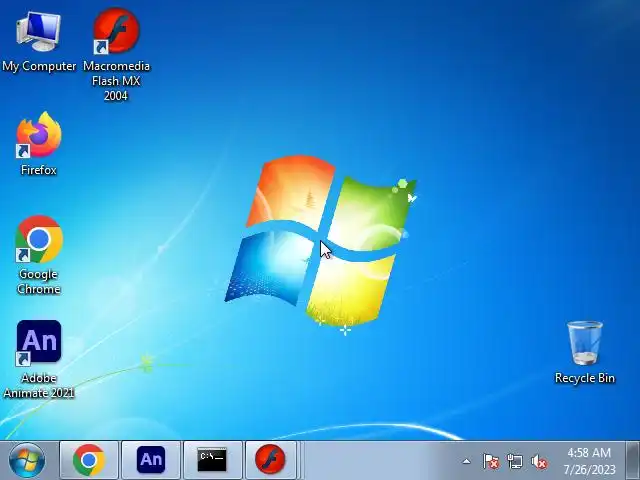Launch Macromedia Flash from the taskbar
Image resolution: width=640 pixels, height=480 pixels.
tap(270, 460)
